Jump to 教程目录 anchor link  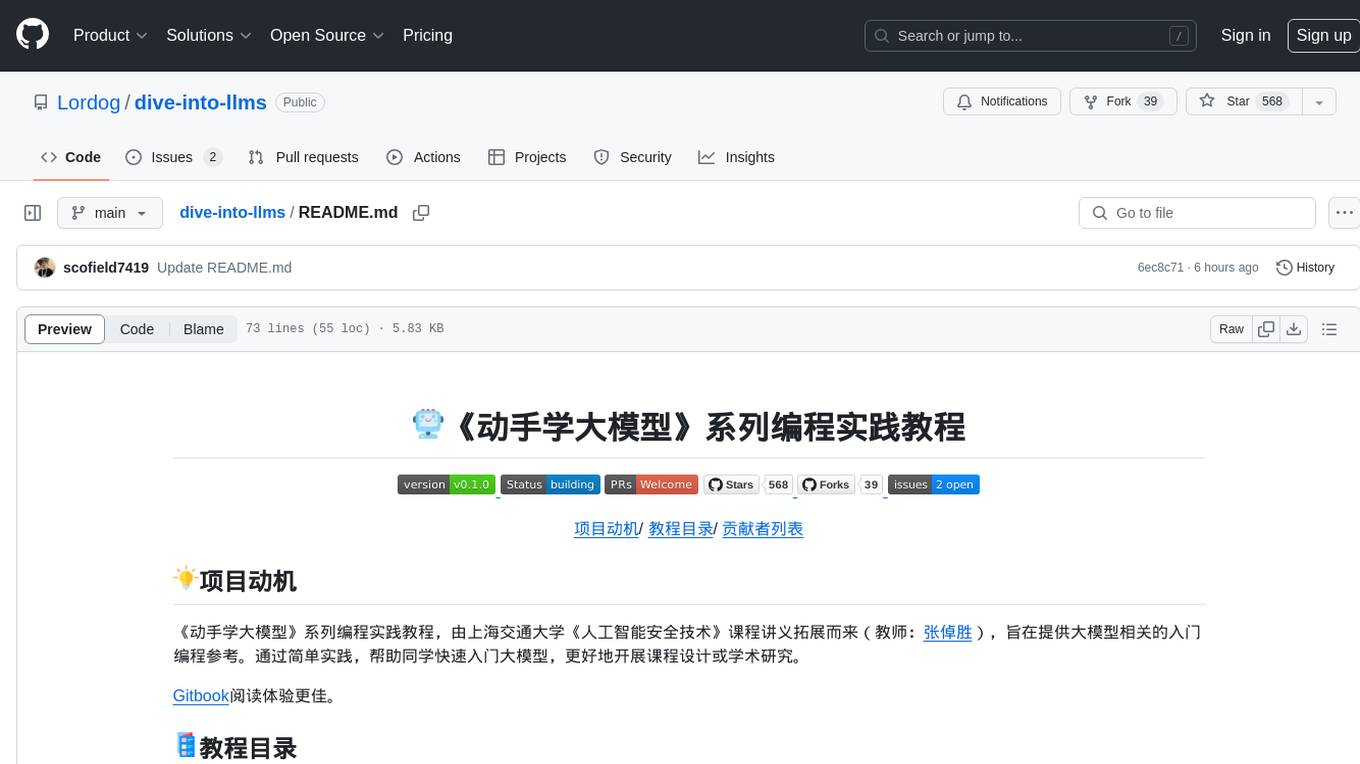click(681, 529)
